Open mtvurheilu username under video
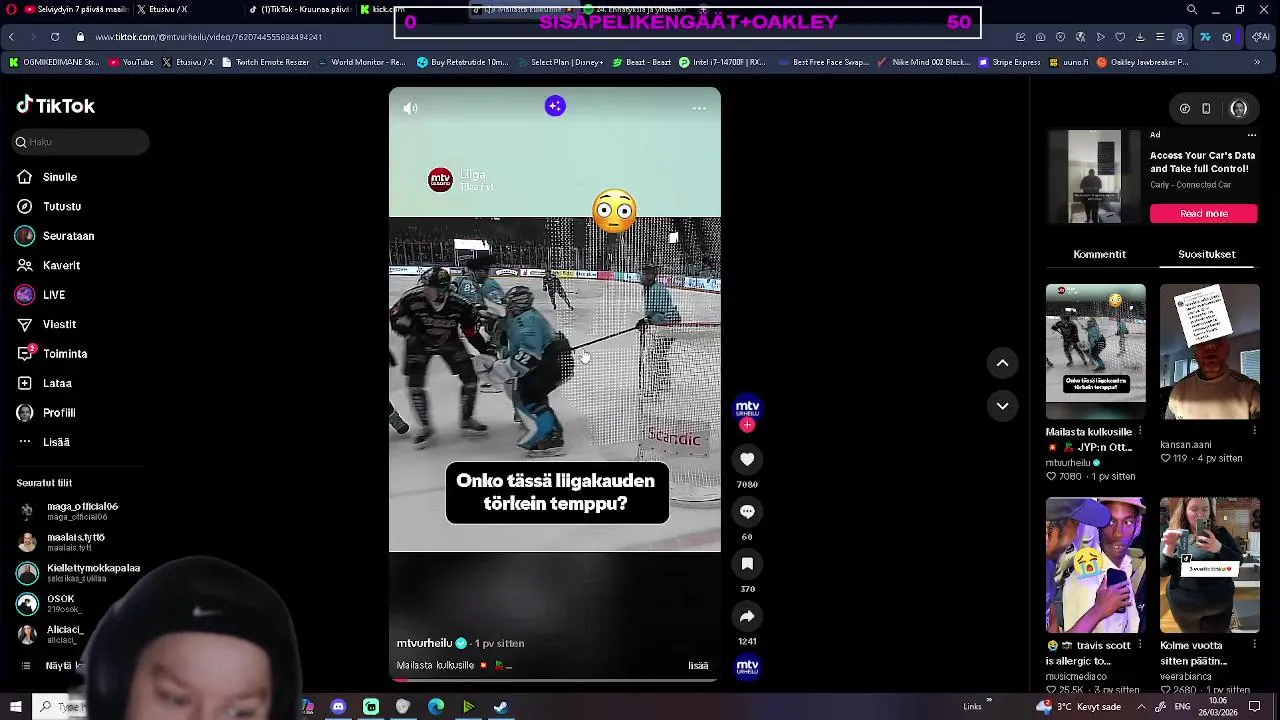1280x720 pixels. point(424,643)
